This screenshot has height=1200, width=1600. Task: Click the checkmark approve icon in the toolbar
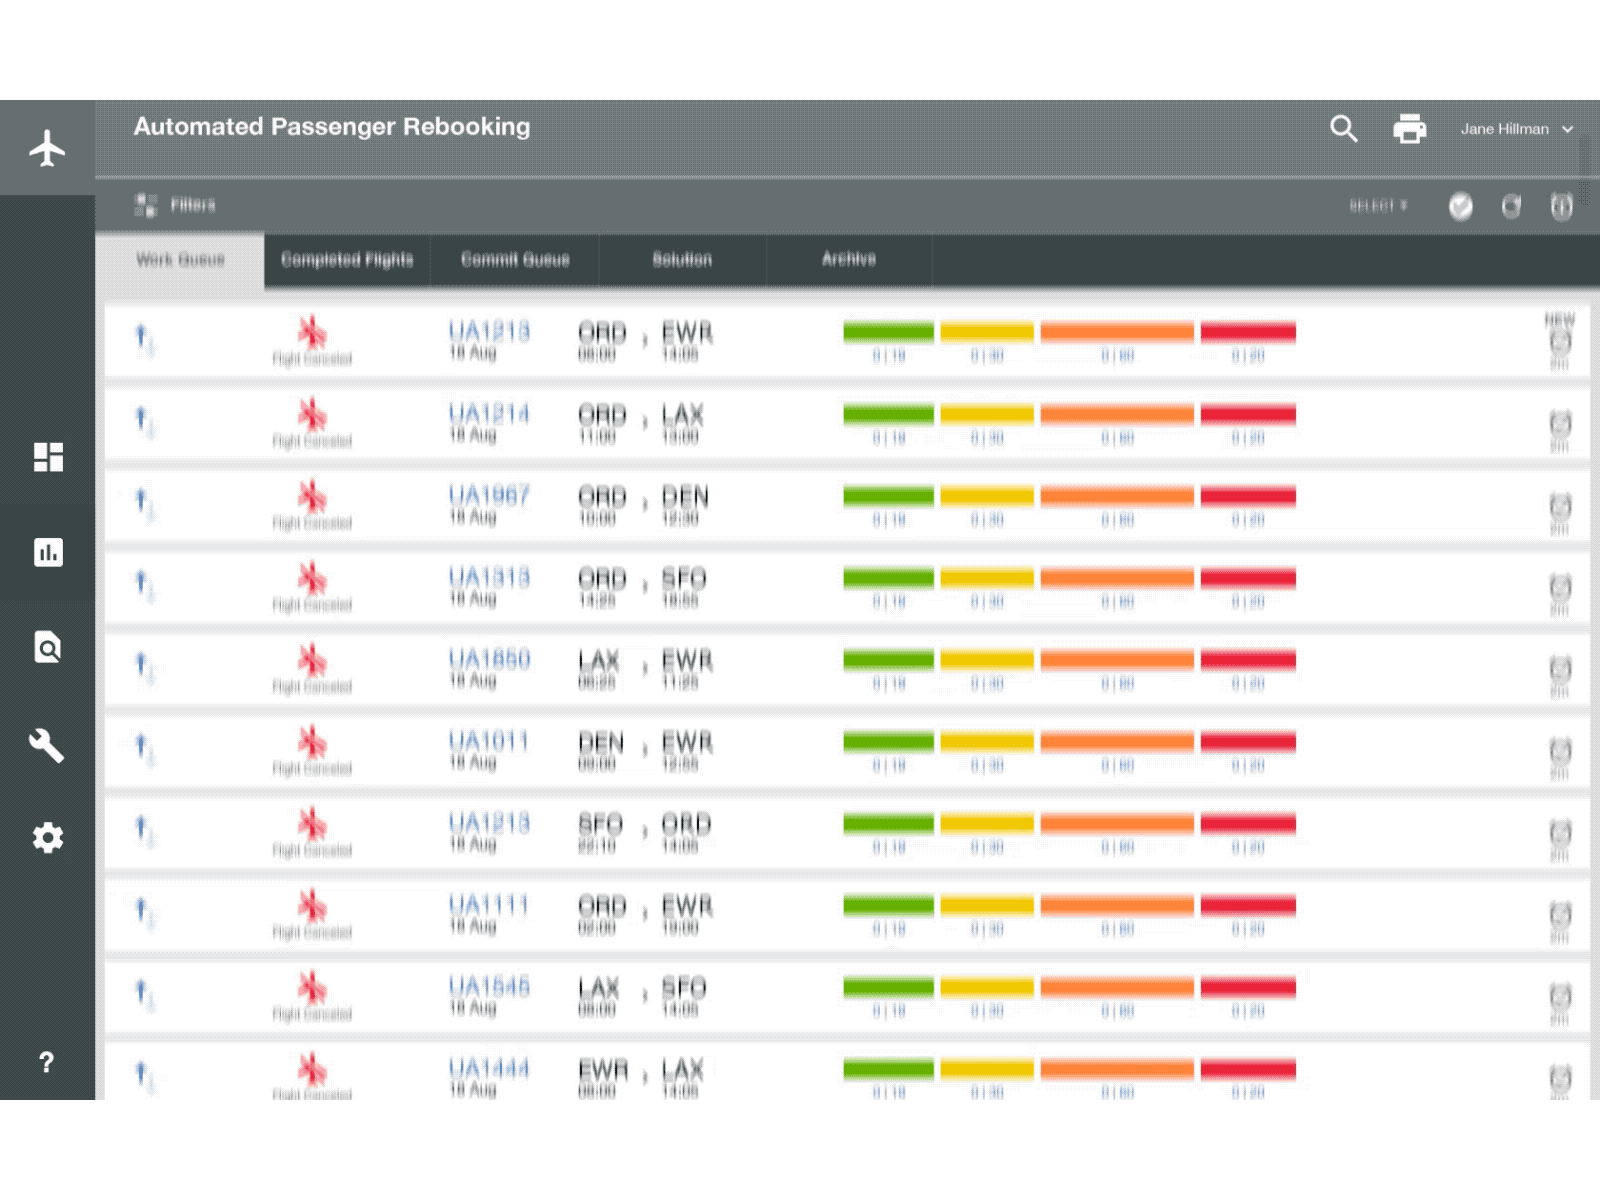coord(1461,207)
